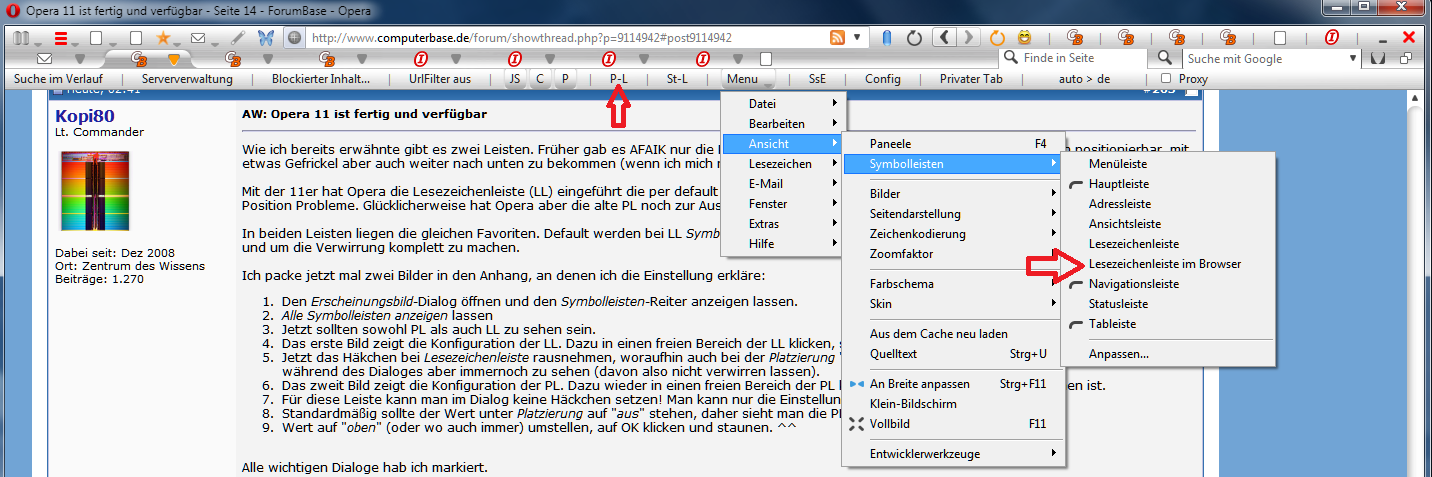This screenshot has height=477, width=1432.
Task: Click the orange circular reload icon
Action: point(997,38)
